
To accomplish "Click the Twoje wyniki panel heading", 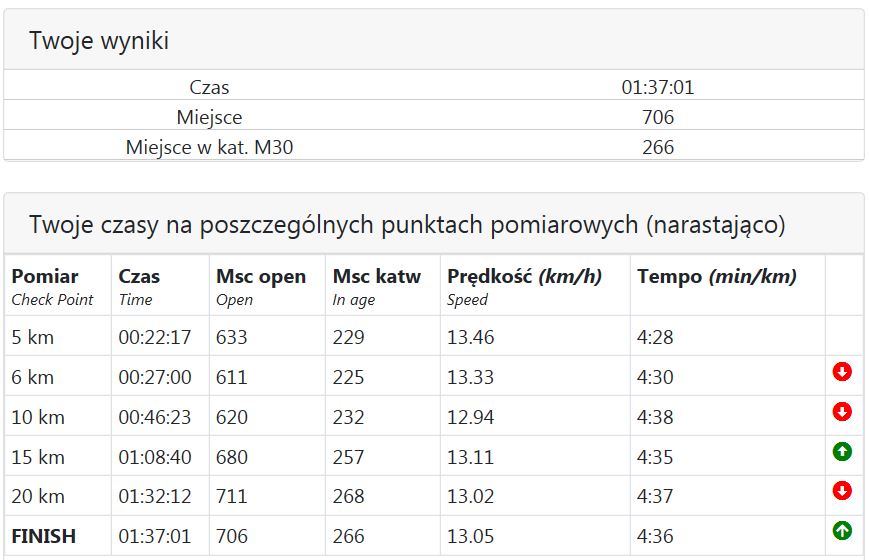I will coord(99,41).
